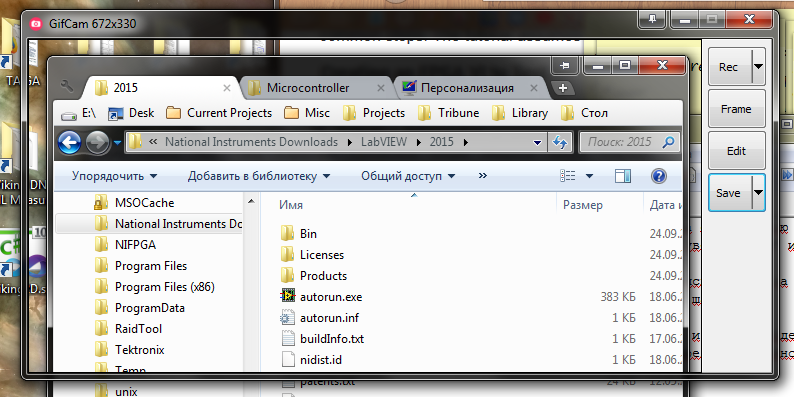Image resolution: width=794 pixels, height=397 pixels.
Task: Switch to the 2015 tab
Action: coord(160,88)
